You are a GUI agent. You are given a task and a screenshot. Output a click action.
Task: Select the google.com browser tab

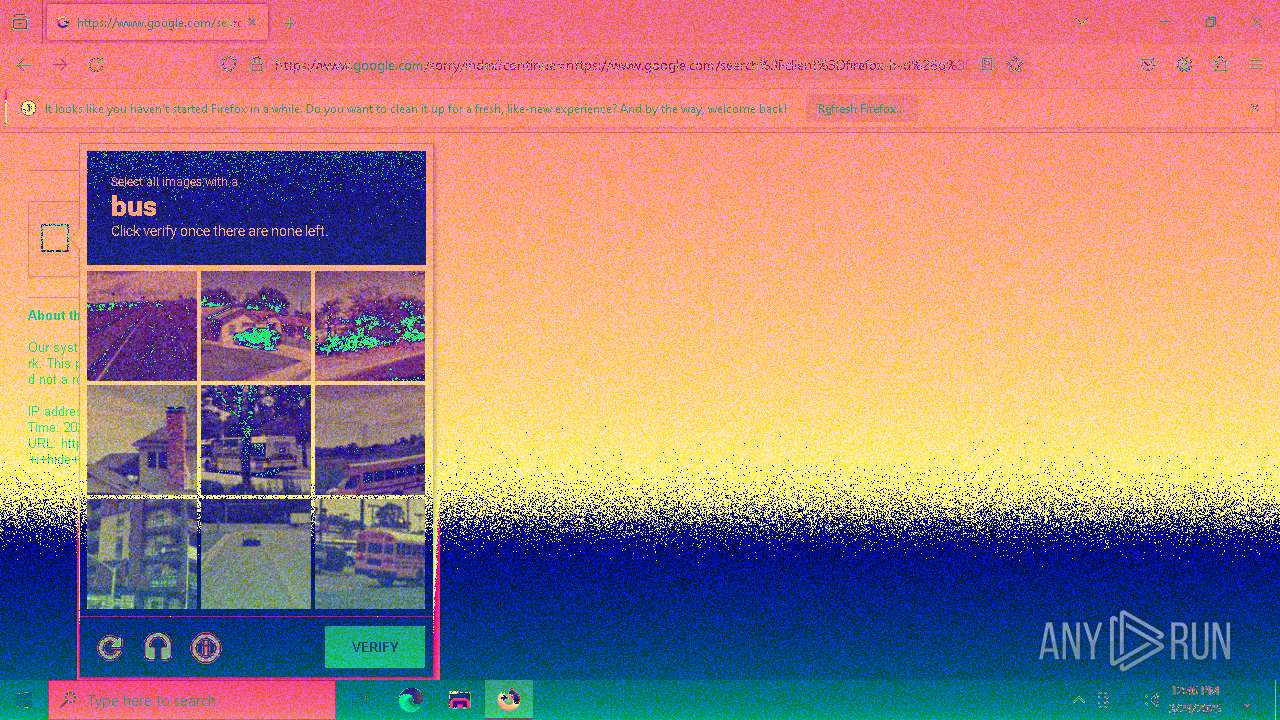(155, 22)
